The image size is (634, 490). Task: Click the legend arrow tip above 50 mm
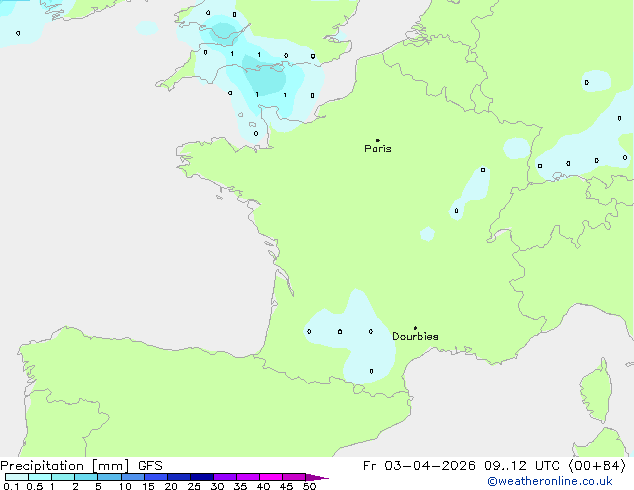pos(318,477)
